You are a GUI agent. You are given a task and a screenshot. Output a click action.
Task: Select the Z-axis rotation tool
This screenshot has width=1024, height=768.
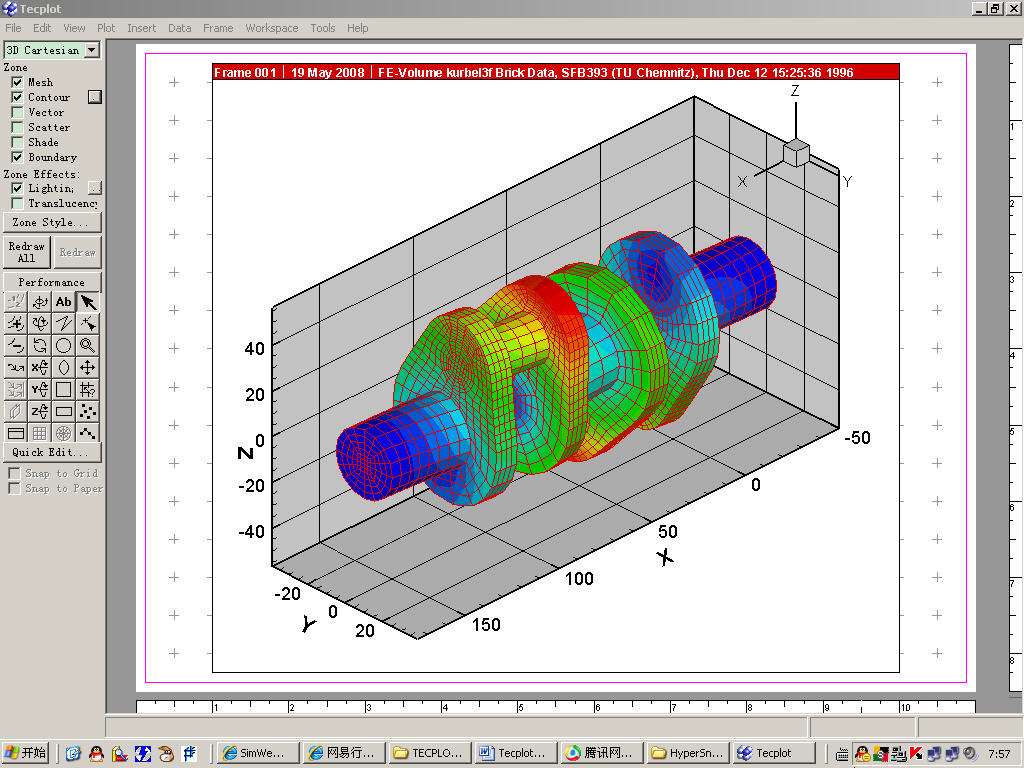click(x=38, y=411)
